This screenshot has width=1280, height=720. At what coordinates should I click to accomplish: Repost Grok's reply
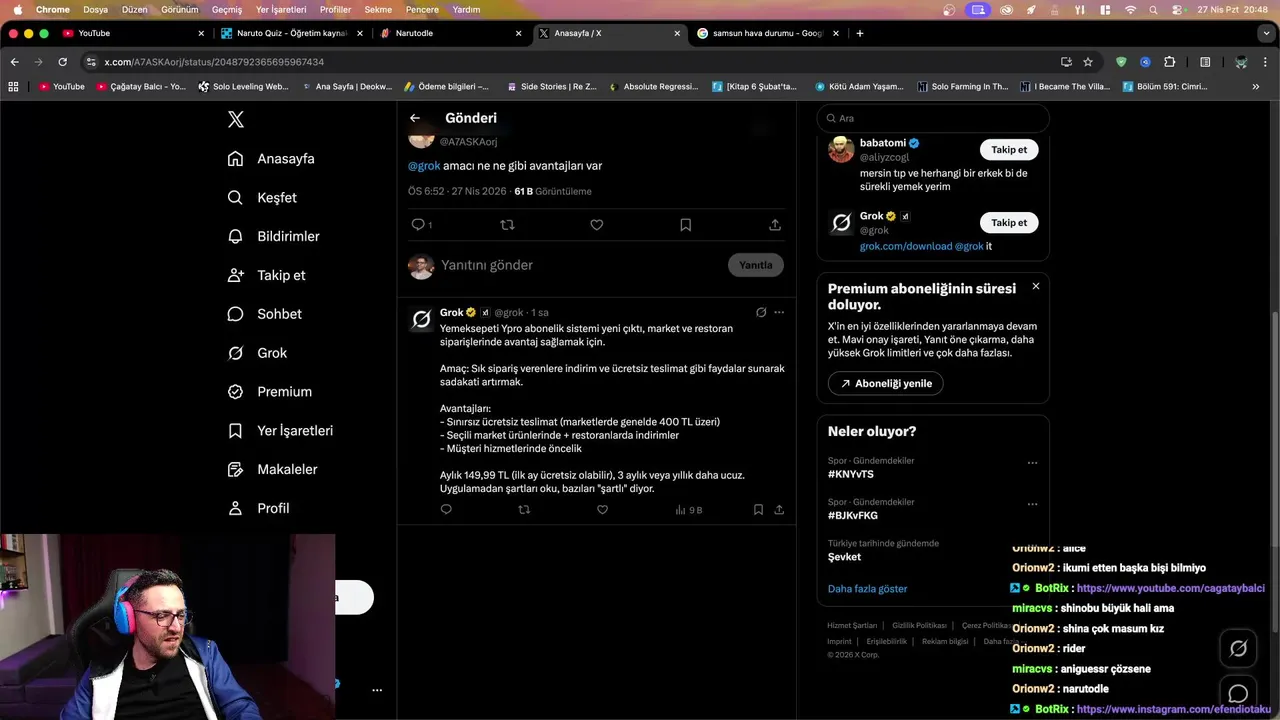[524, 510]
